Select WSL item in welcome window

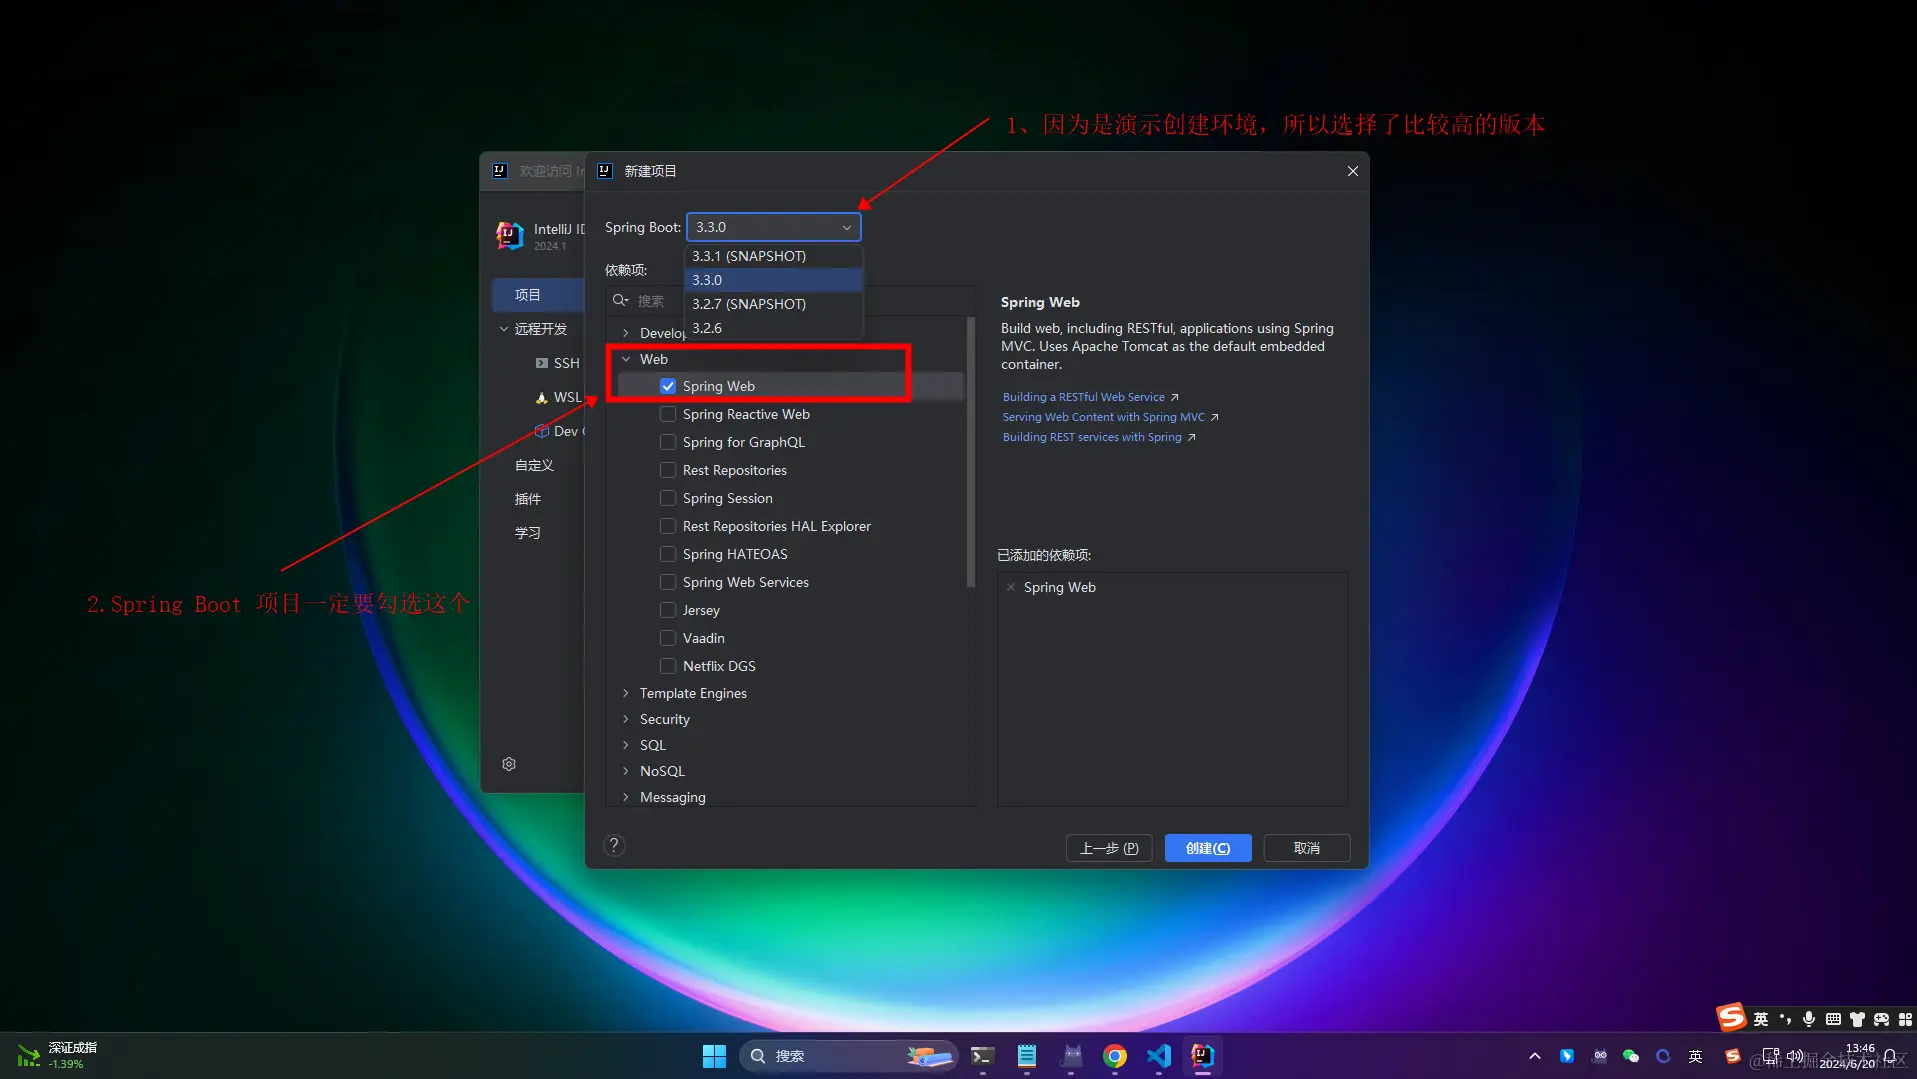coord(558,397)
